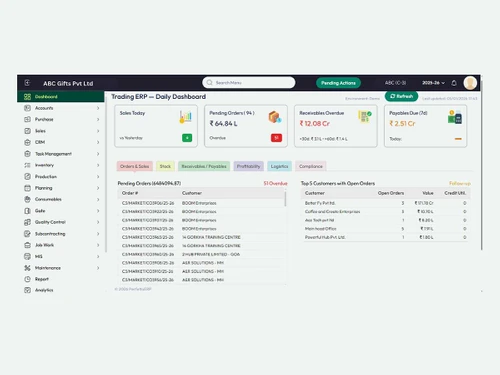Click the Payables Due money icon

tap(455, 117)
